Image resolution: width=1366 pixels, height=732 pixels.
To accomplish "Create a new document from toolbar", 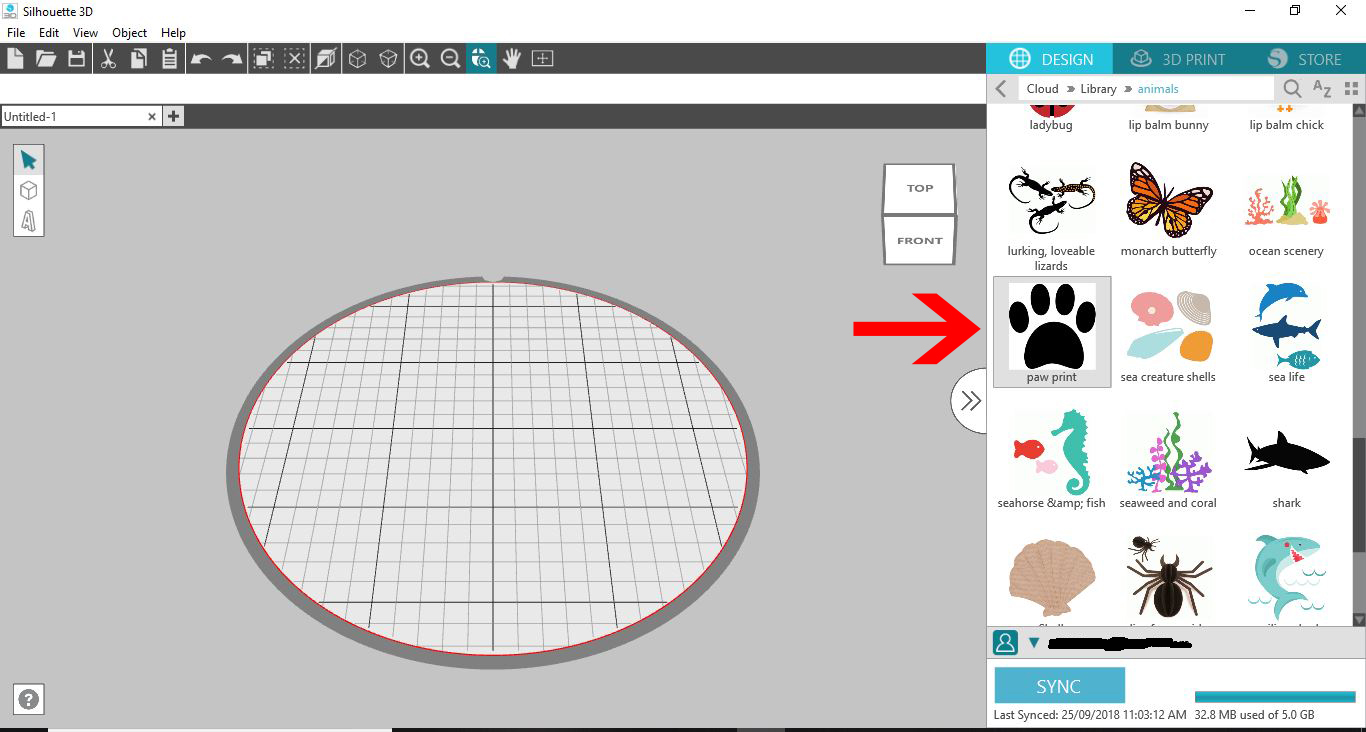I will [x=15, y=59].
